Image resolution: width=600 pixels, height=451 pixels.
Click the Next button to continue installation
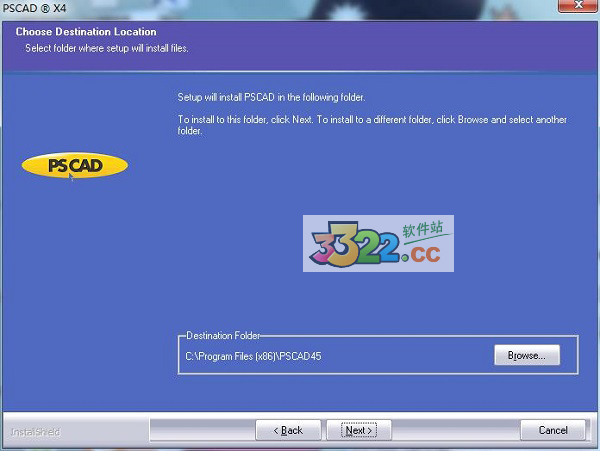pos(359,430)
